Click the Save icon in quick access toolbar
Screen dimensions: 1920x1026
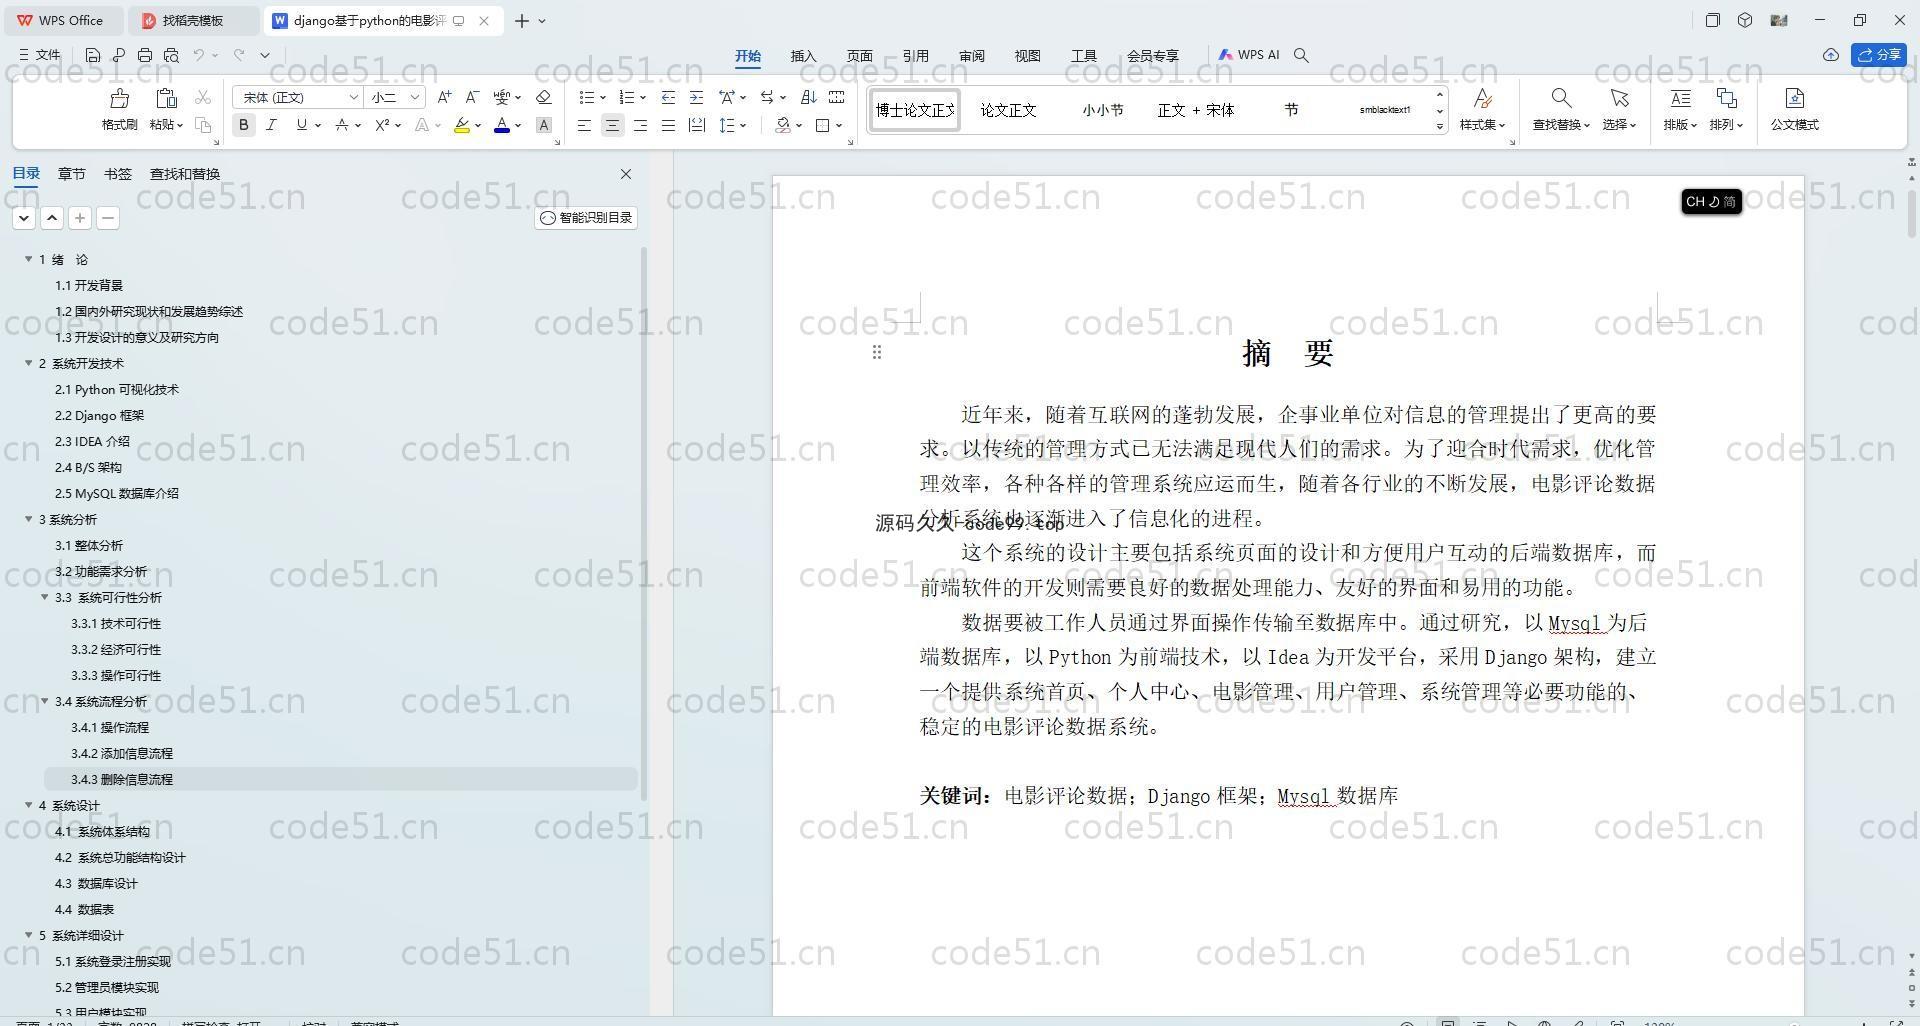93,55
